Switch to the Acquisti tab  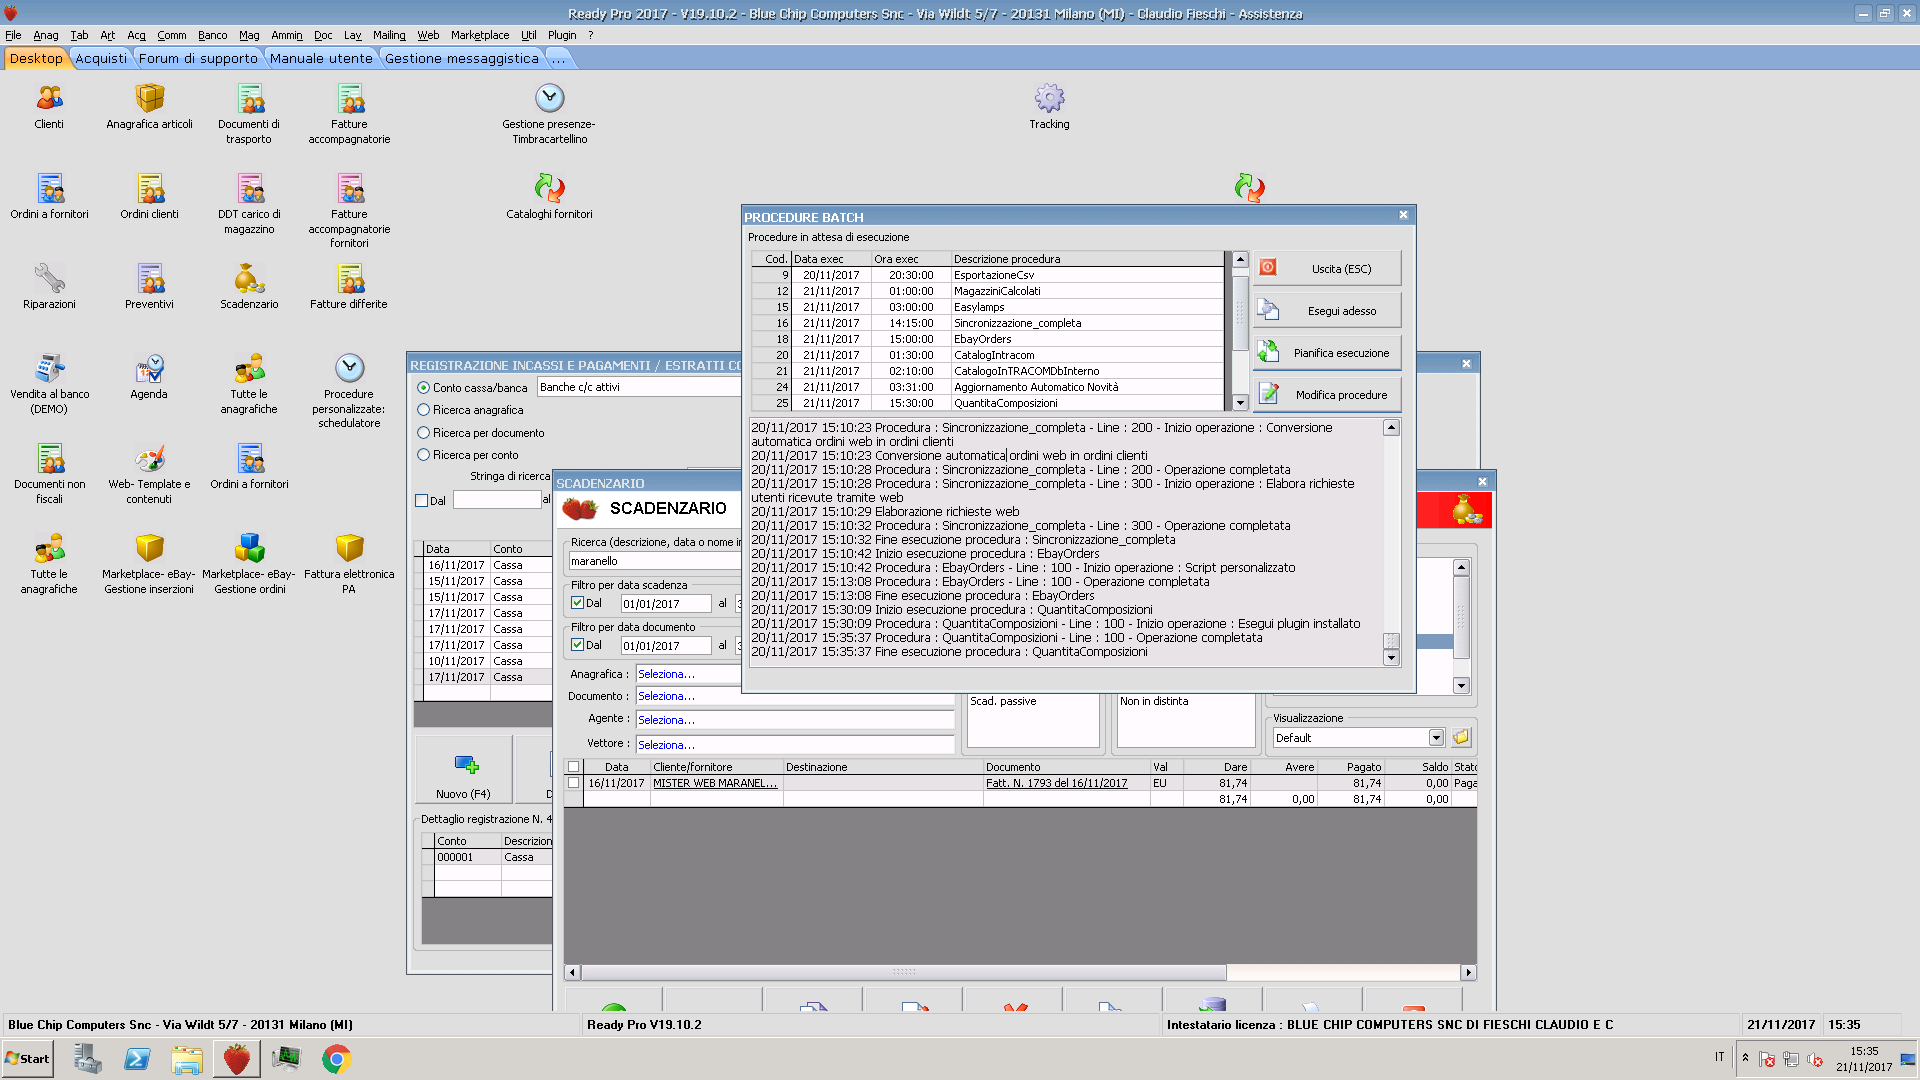point(101,58)
